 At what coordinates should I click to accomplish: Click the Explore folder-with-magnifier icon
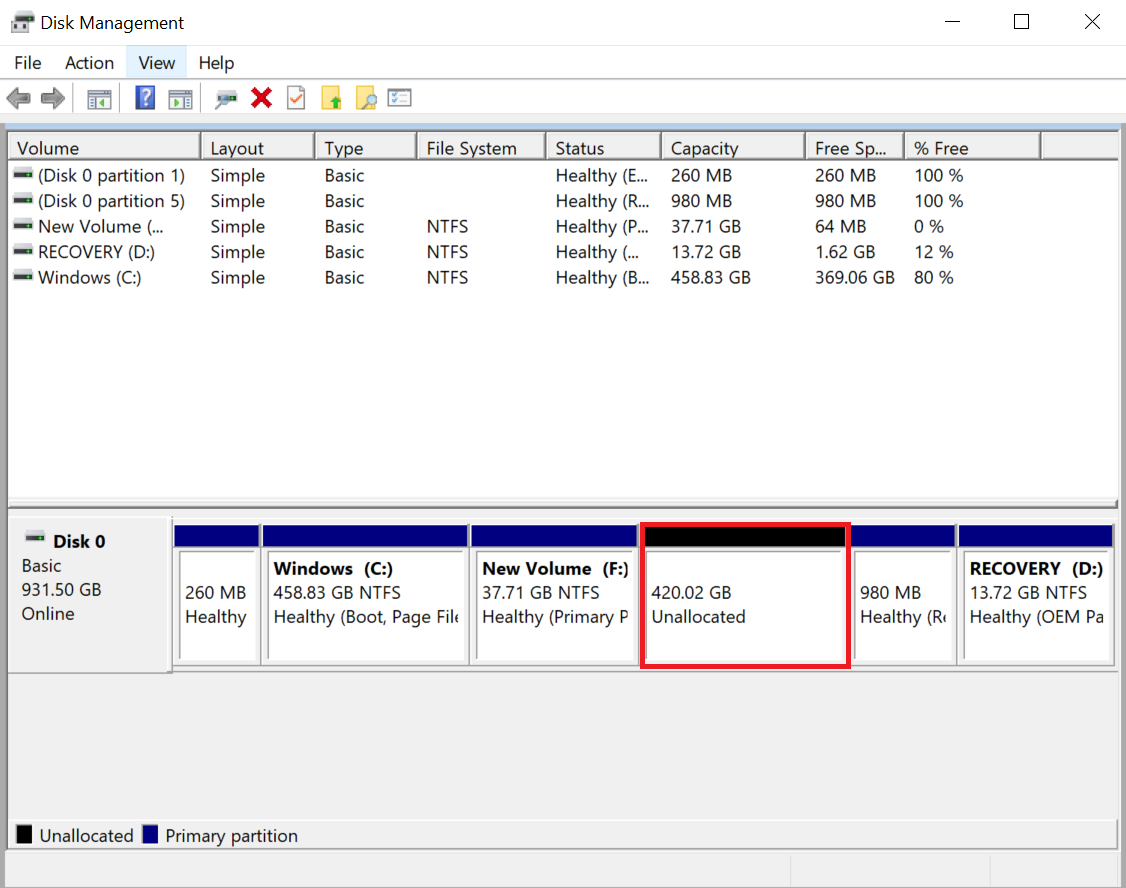click(365, 97)
